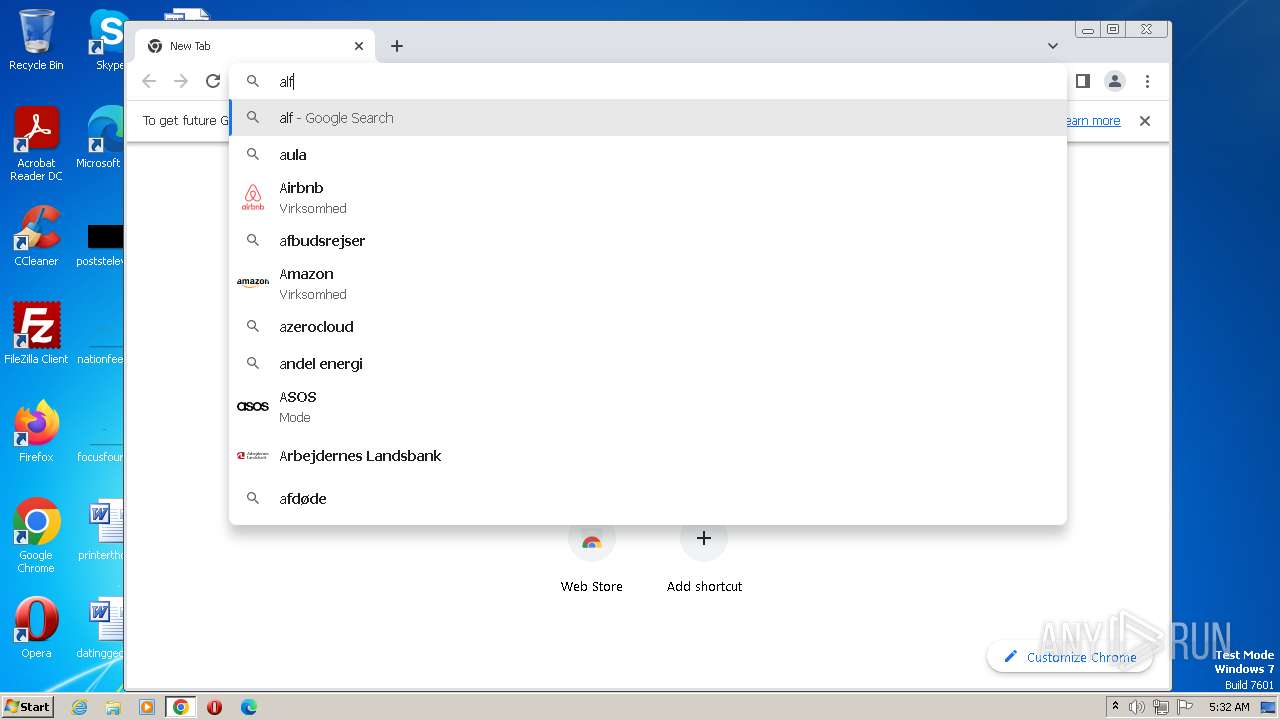
Task: Open the Web Store shortcut
Action: (x=592, y=557)
